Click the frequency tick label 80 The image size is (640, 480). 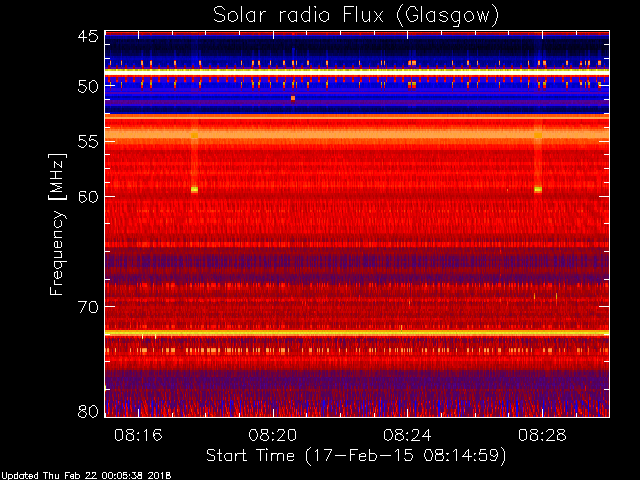point(88,411)
